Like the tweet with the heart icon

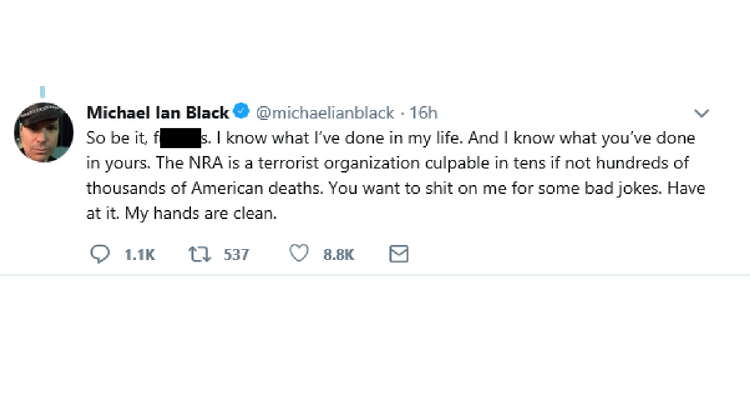[x=298, y=254]
